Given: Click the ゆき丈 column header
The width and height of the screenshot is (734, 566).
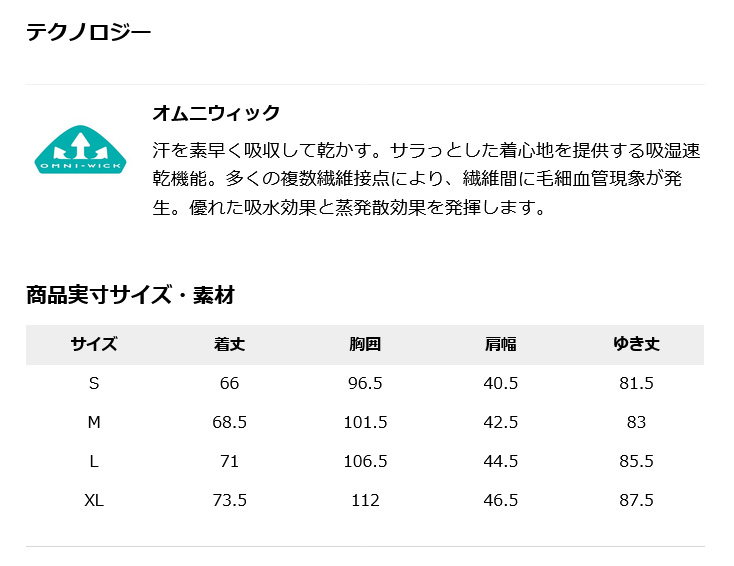Looking at the screenshot, I should pyautogui.click(x=636, y=345).
